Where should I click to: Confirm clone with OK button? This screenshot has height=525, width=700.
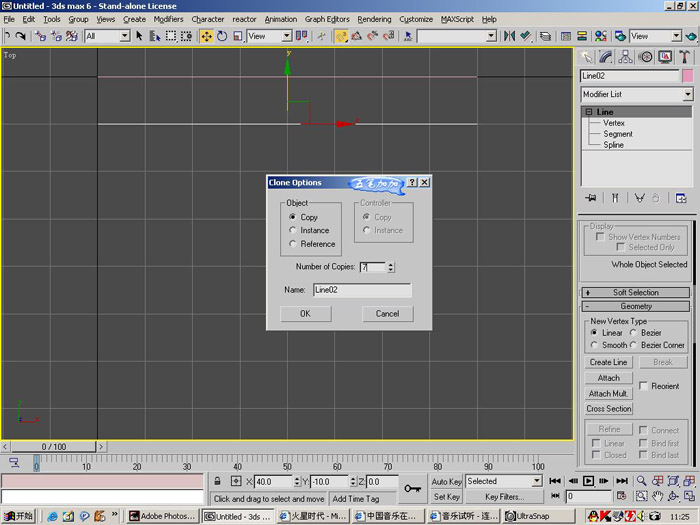[306, 313]
